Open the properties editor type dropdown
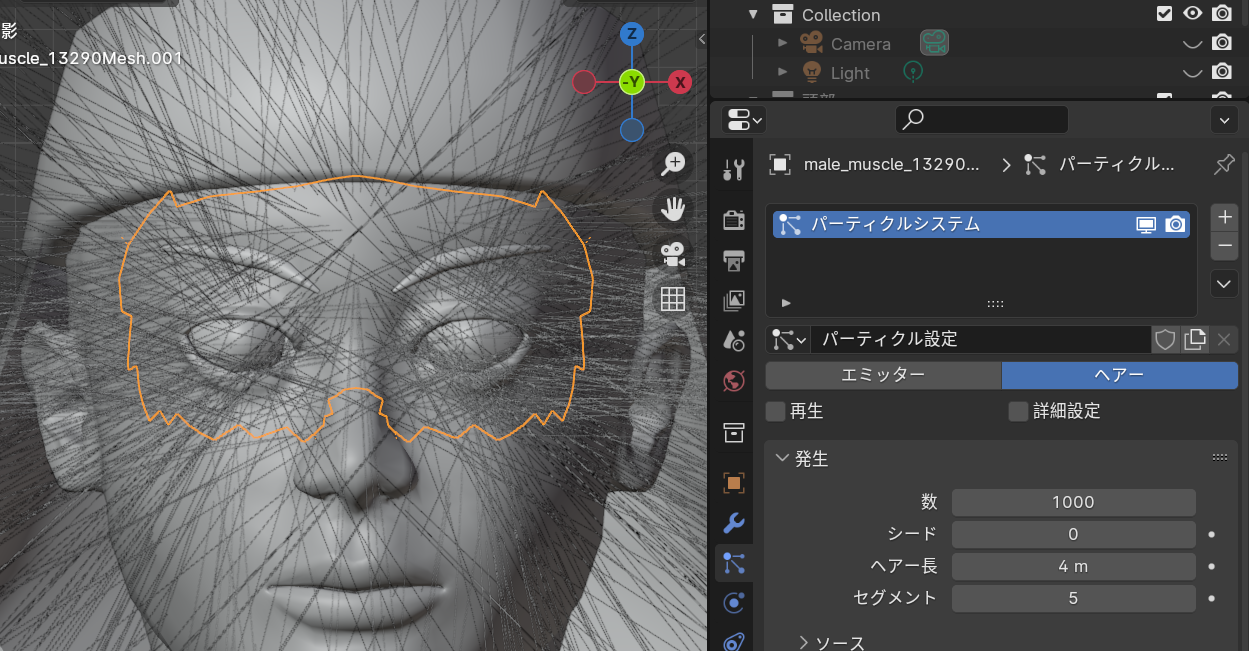This screenshot has height=651, width=1249. click(x=744, y=120)
